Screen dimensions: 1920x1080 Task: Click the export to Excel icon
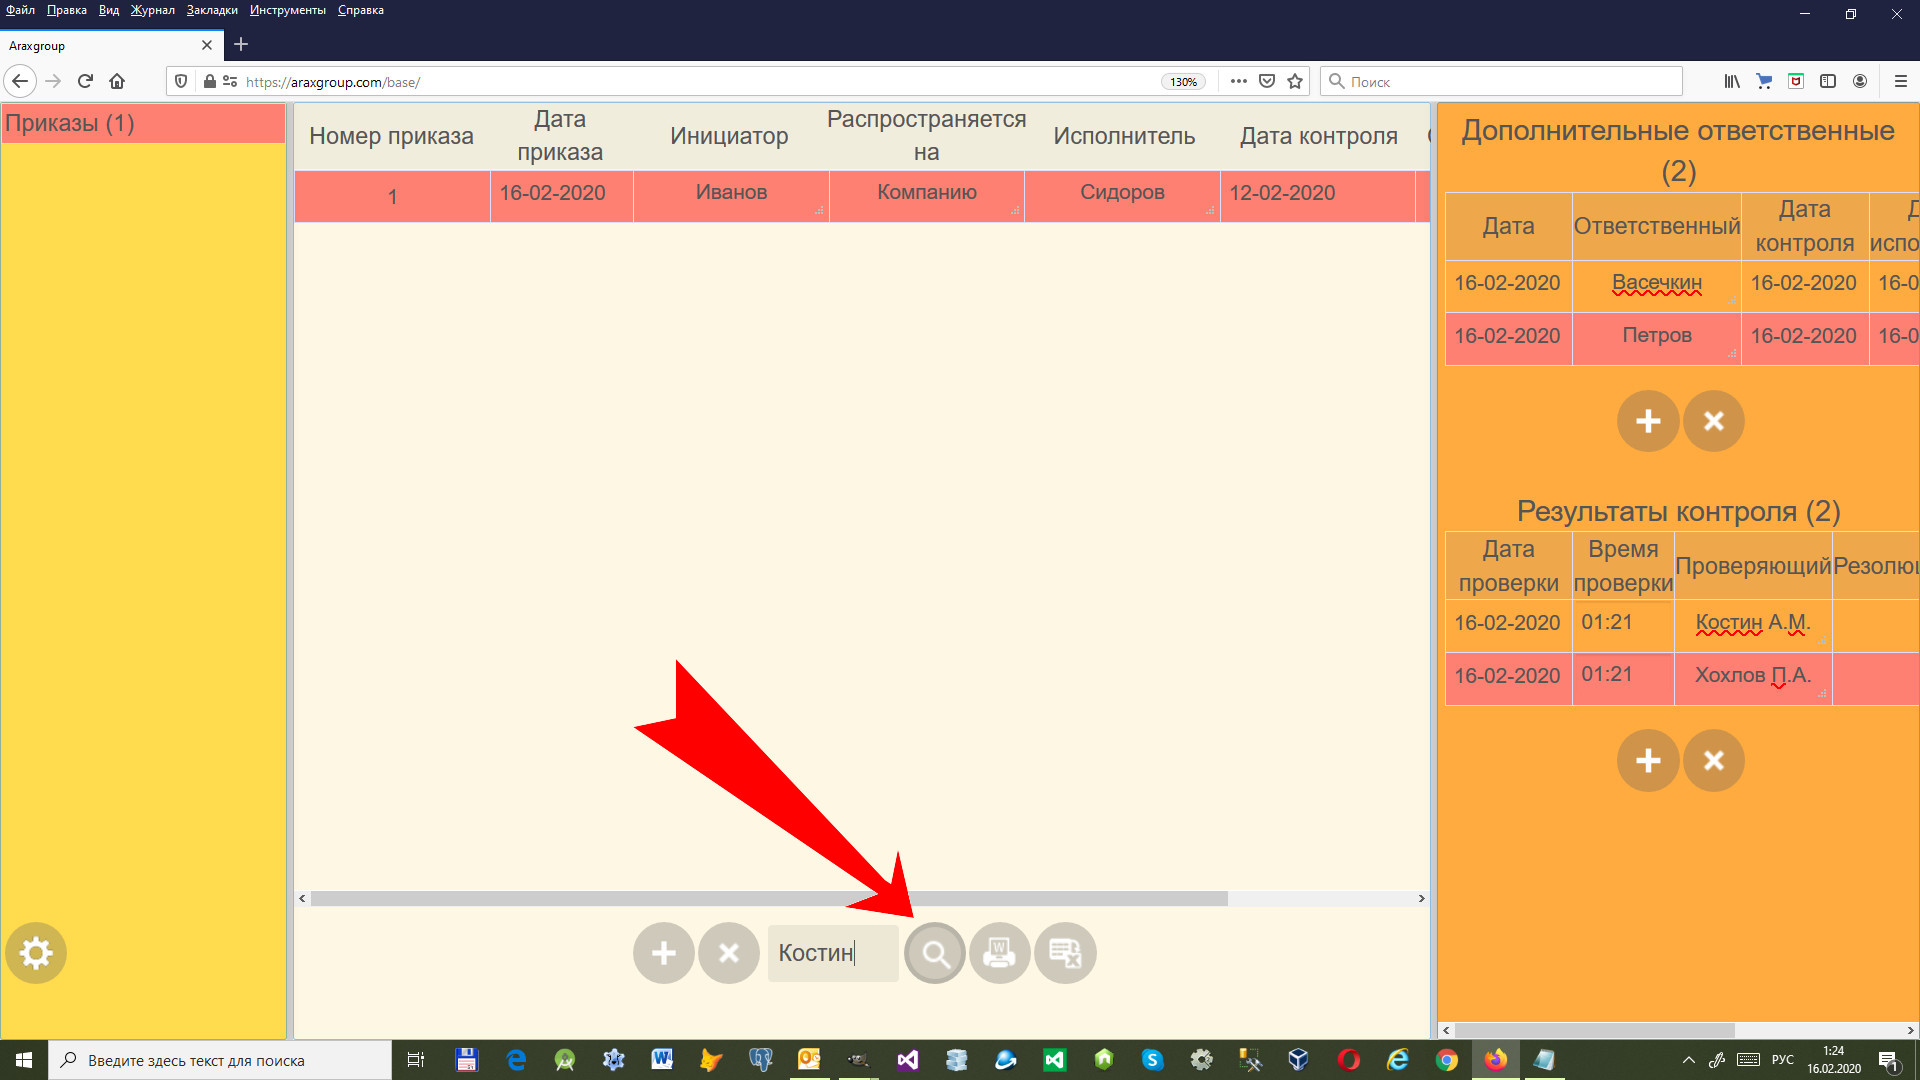(1065, 953)
